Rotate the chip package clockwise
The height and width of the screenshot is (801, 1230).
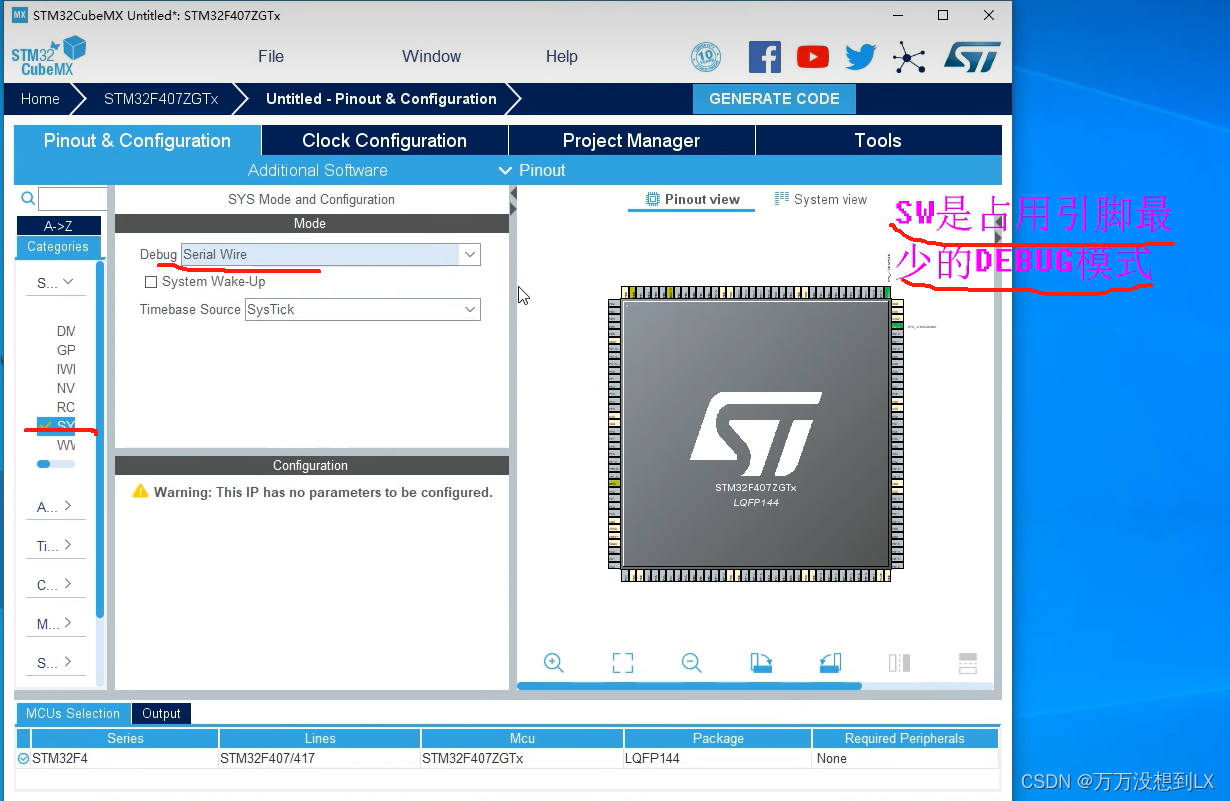click(759, 662)
